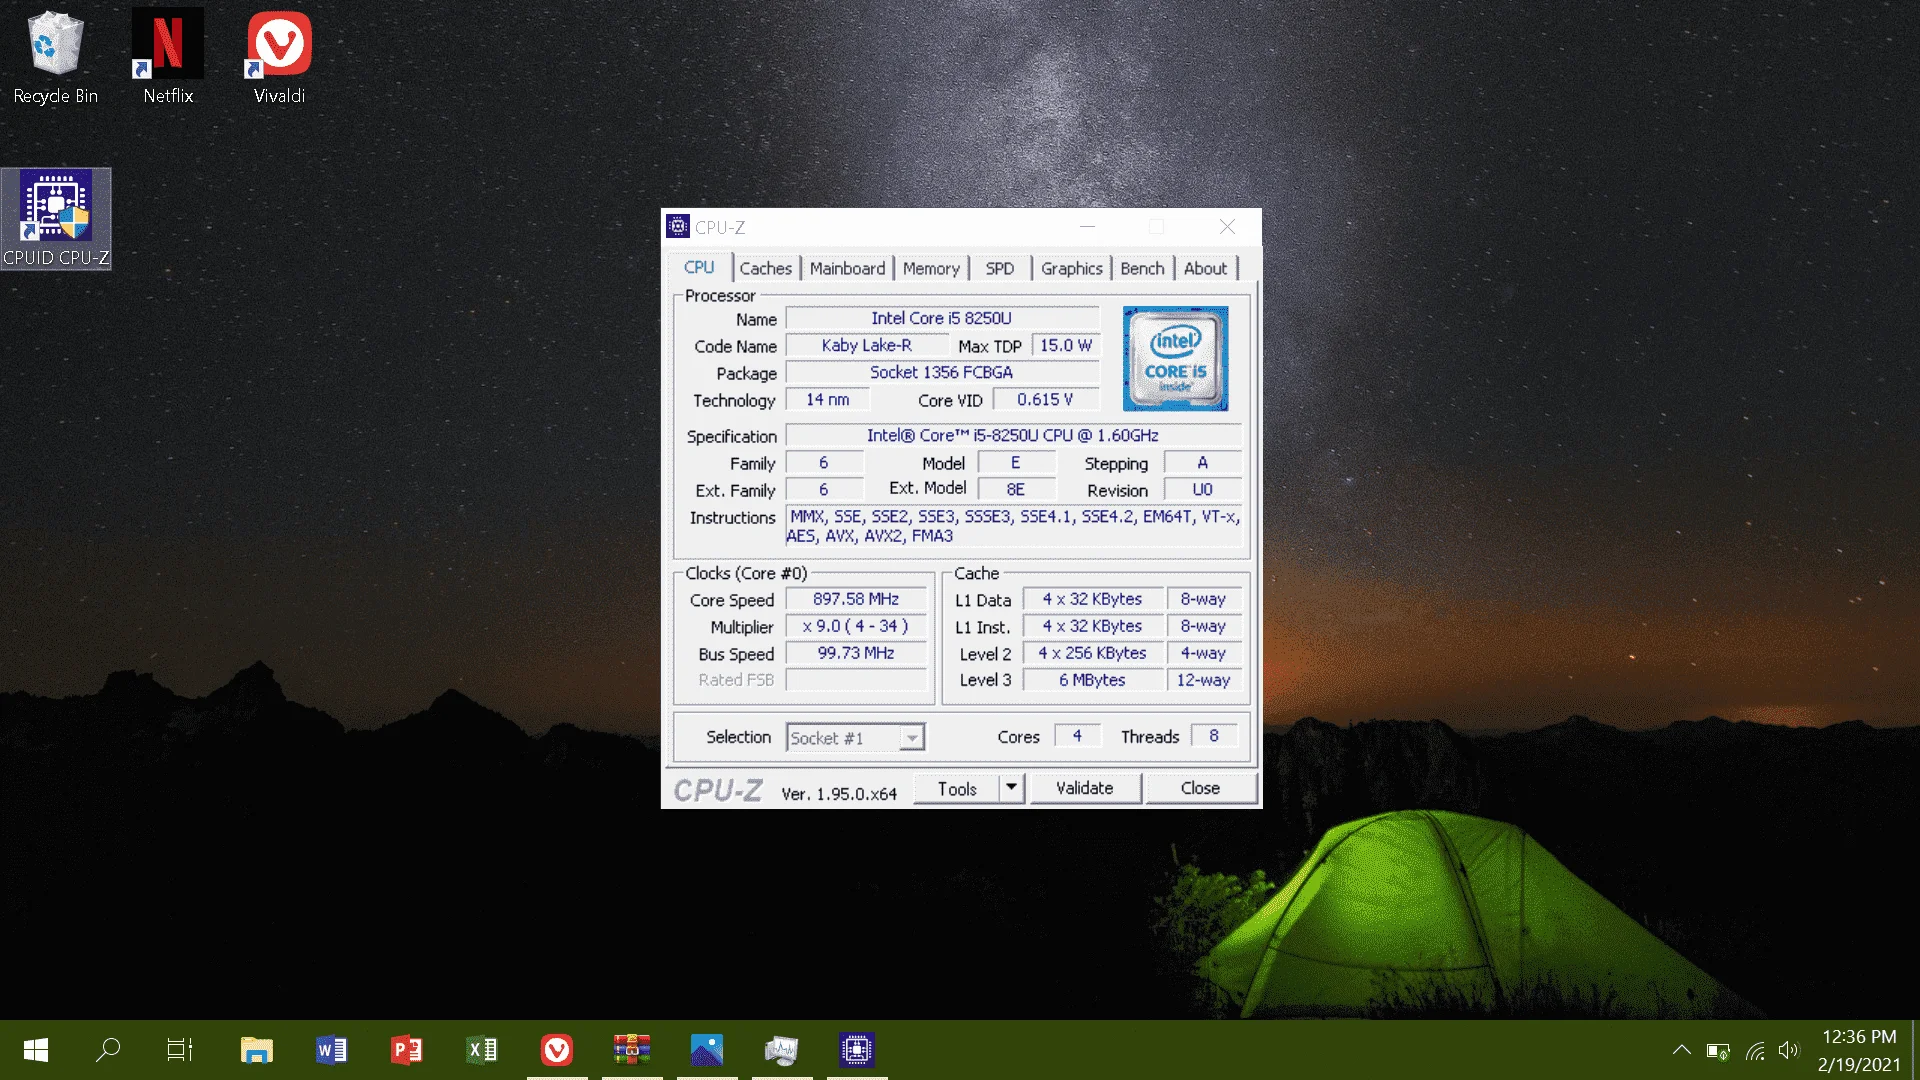Click the 99.73 MHz Bus Speed value
The height and width of the screenshot is (1080, 1920).
tap(856, 653)
